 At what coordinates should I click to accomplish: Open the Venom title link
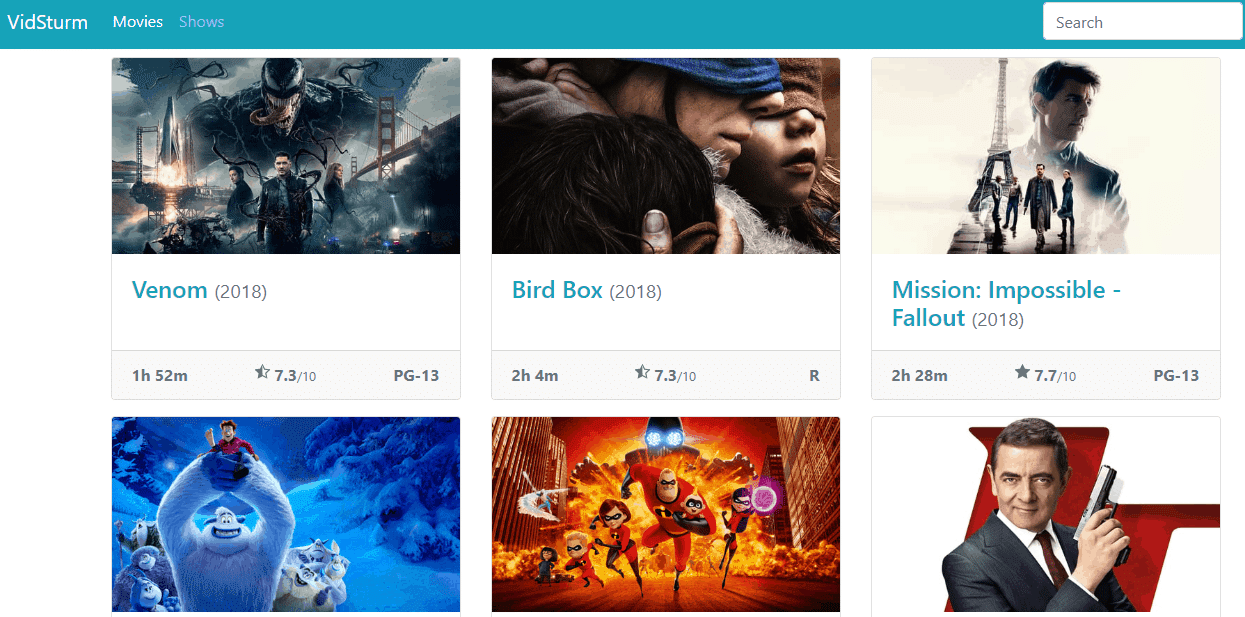point(170,290)
